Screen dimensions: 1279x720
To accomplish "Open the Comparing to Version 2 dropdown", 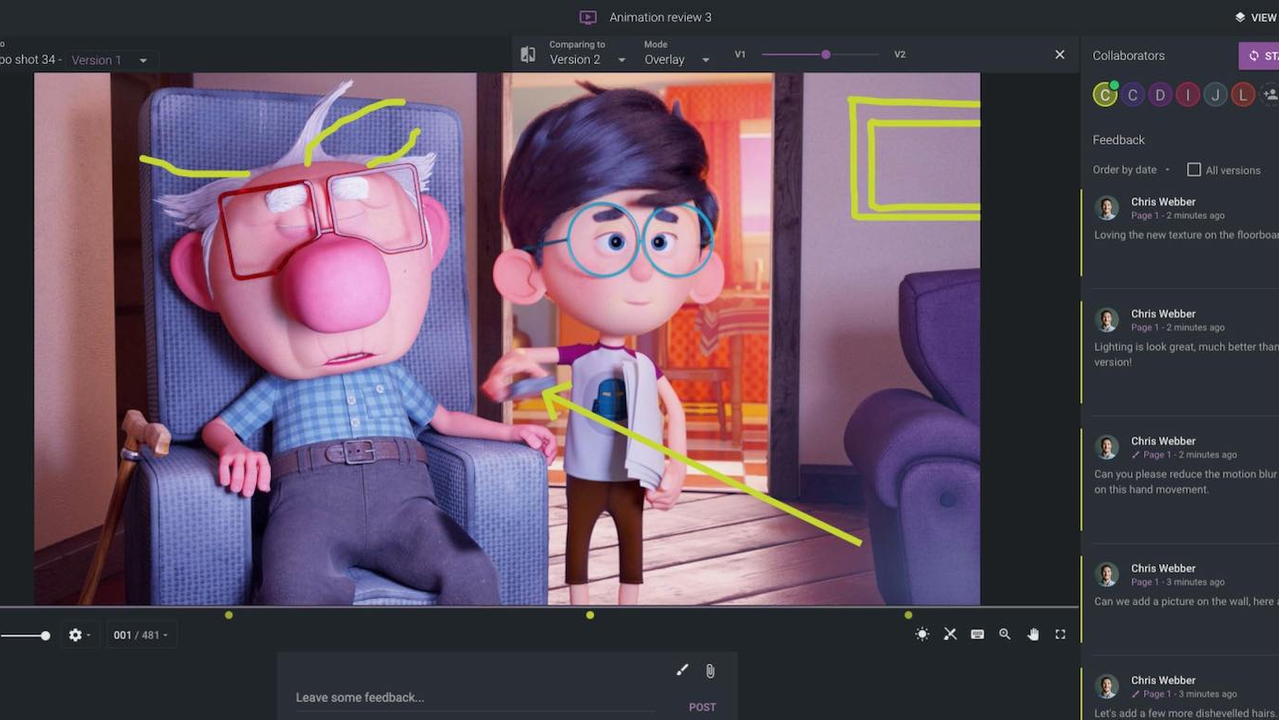I will click(x=587, y=59).
